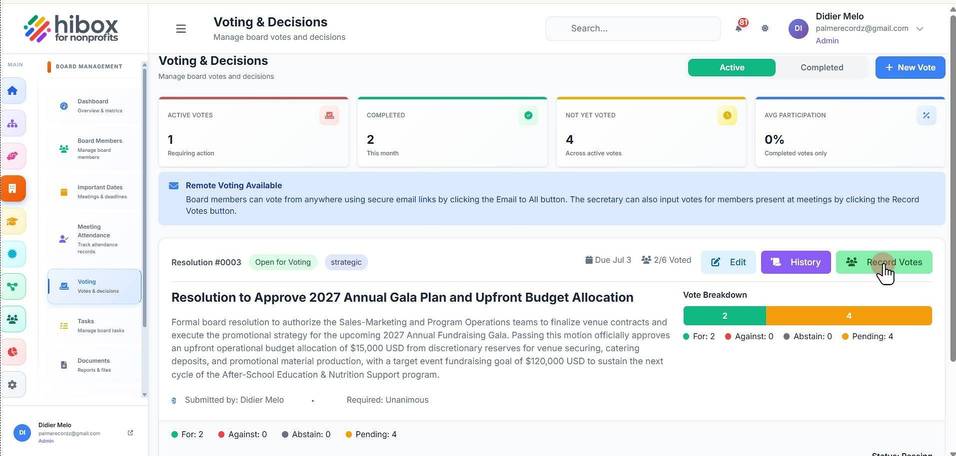
Task: Switch to Active votes toggle
Action: 732,68
